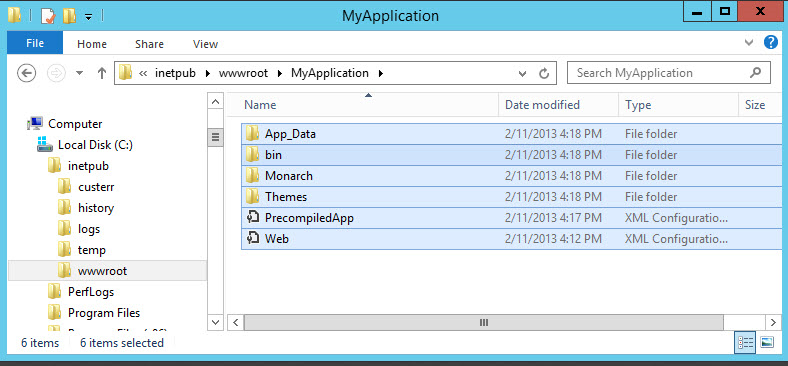The width and height of the screenshot is (788, 366).
Task: Click the Back navigation arrow
Action: (27, 73)
